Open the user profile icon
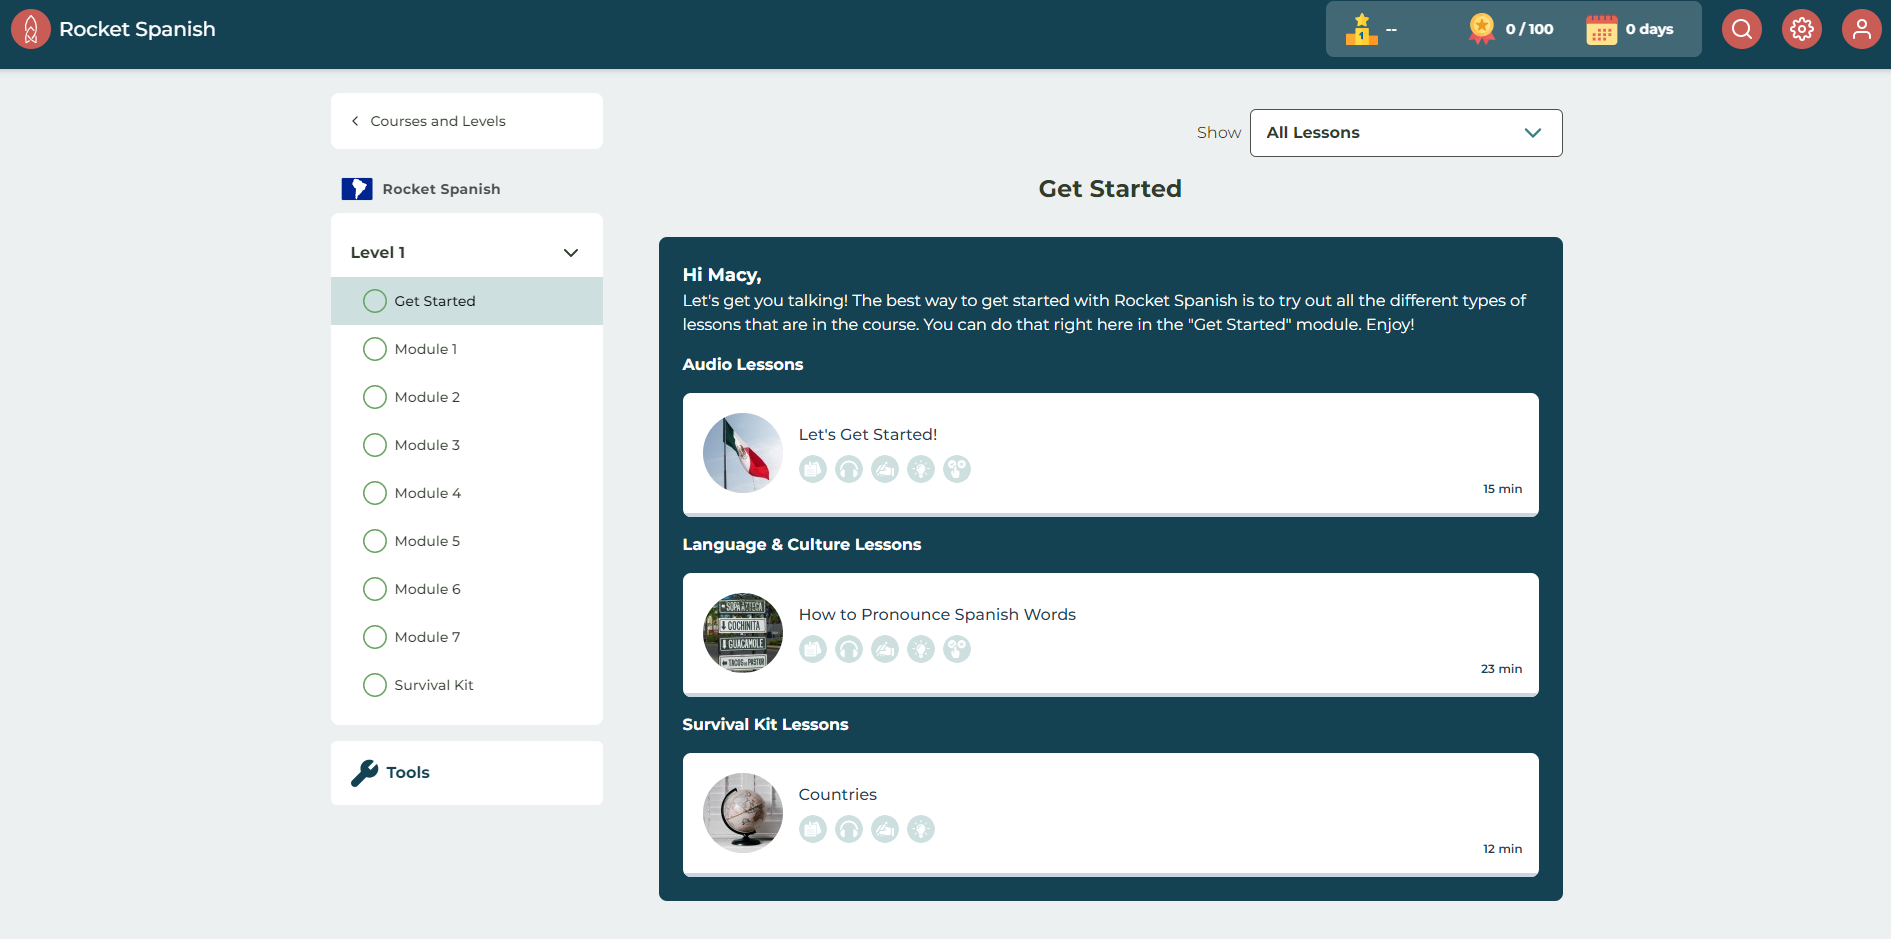The height and width of the screenshot is (939, 1891). point(1861,29)
